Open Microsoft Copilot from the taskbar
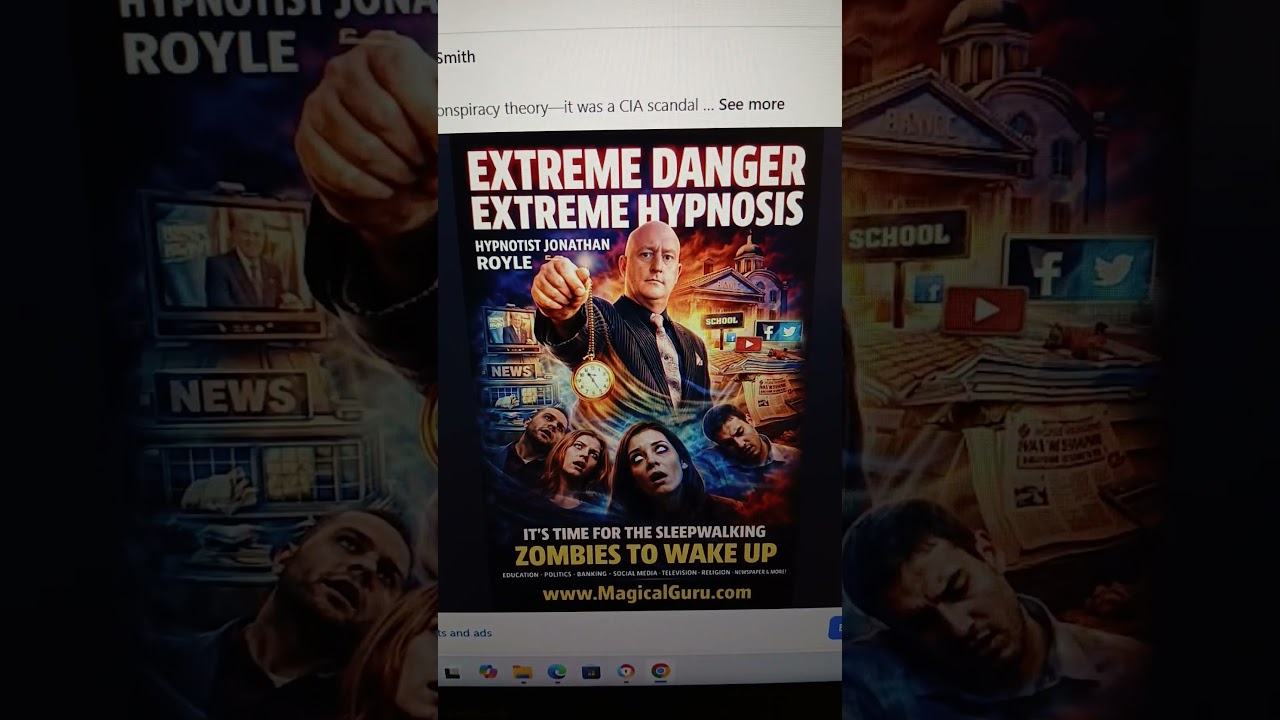 coord(488,672)
